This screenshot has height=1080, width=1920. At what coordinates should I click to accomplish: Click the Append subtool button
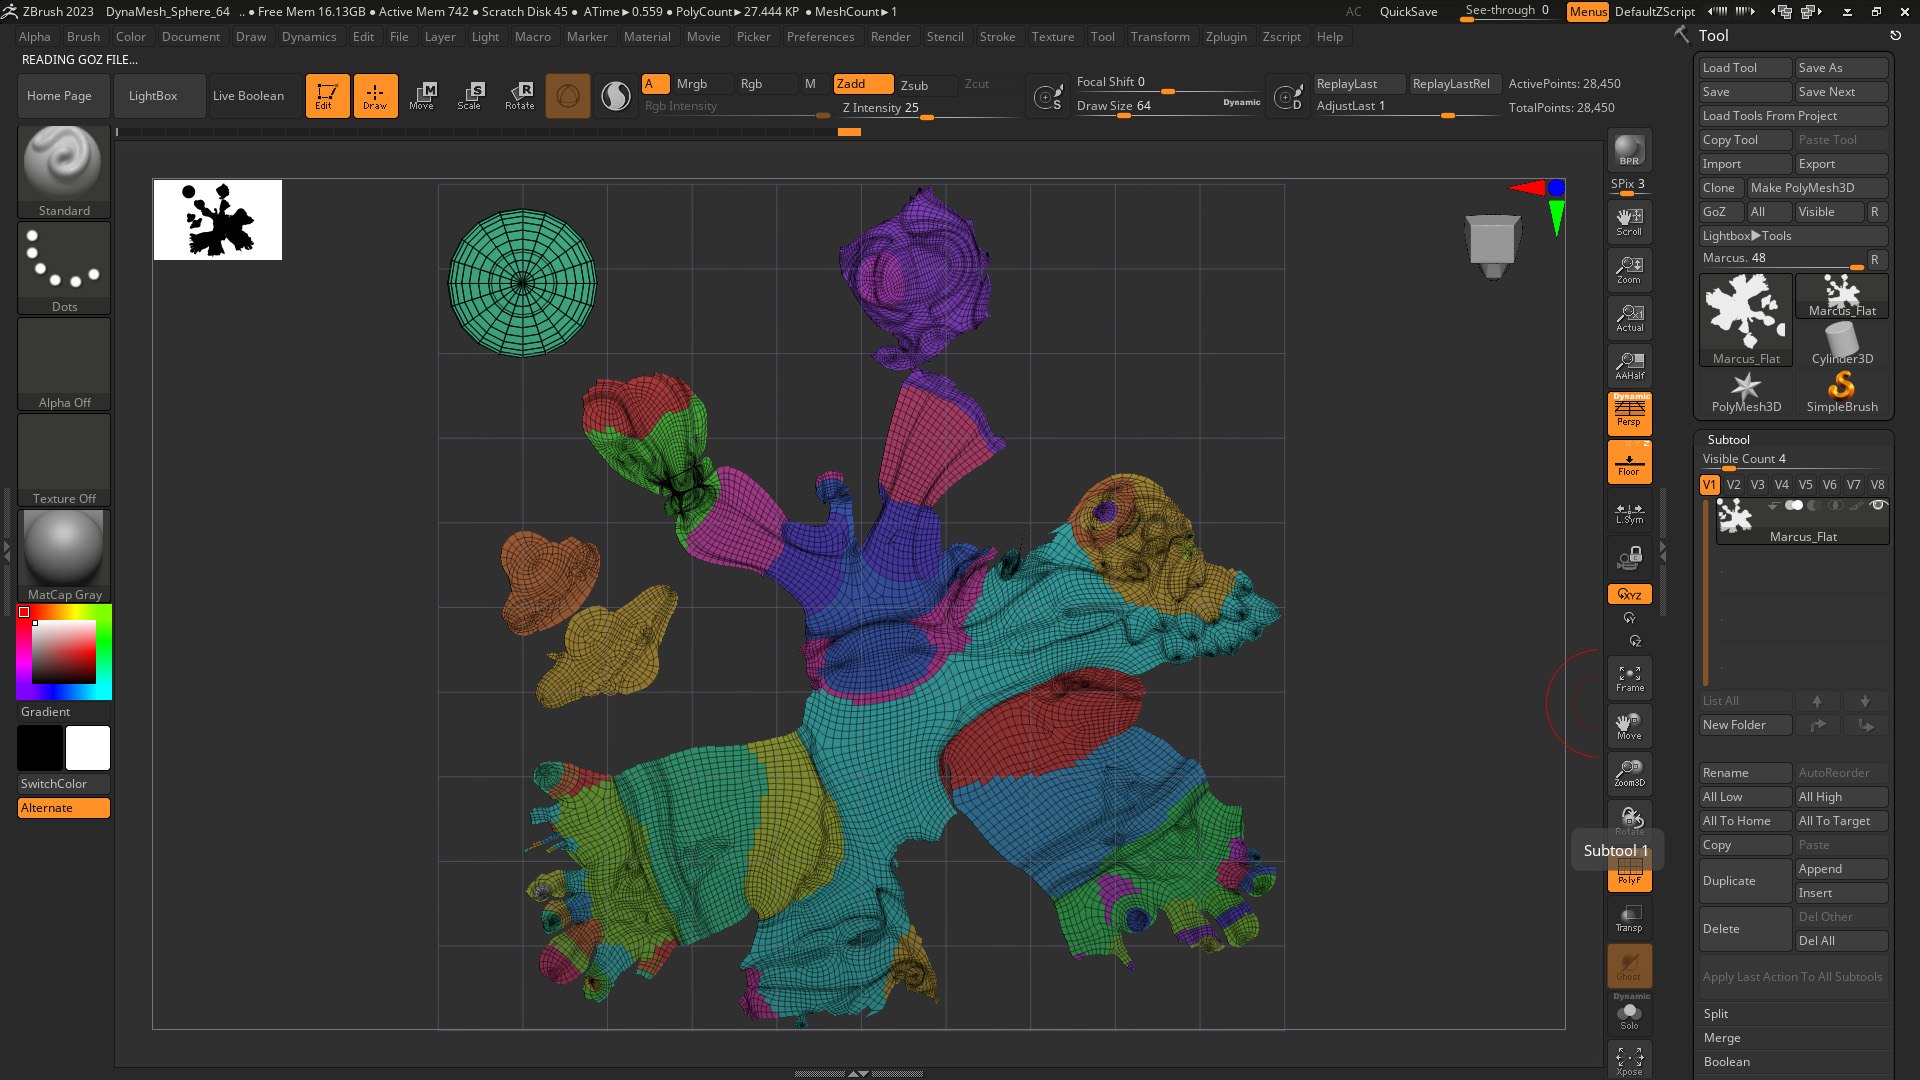1841,869
